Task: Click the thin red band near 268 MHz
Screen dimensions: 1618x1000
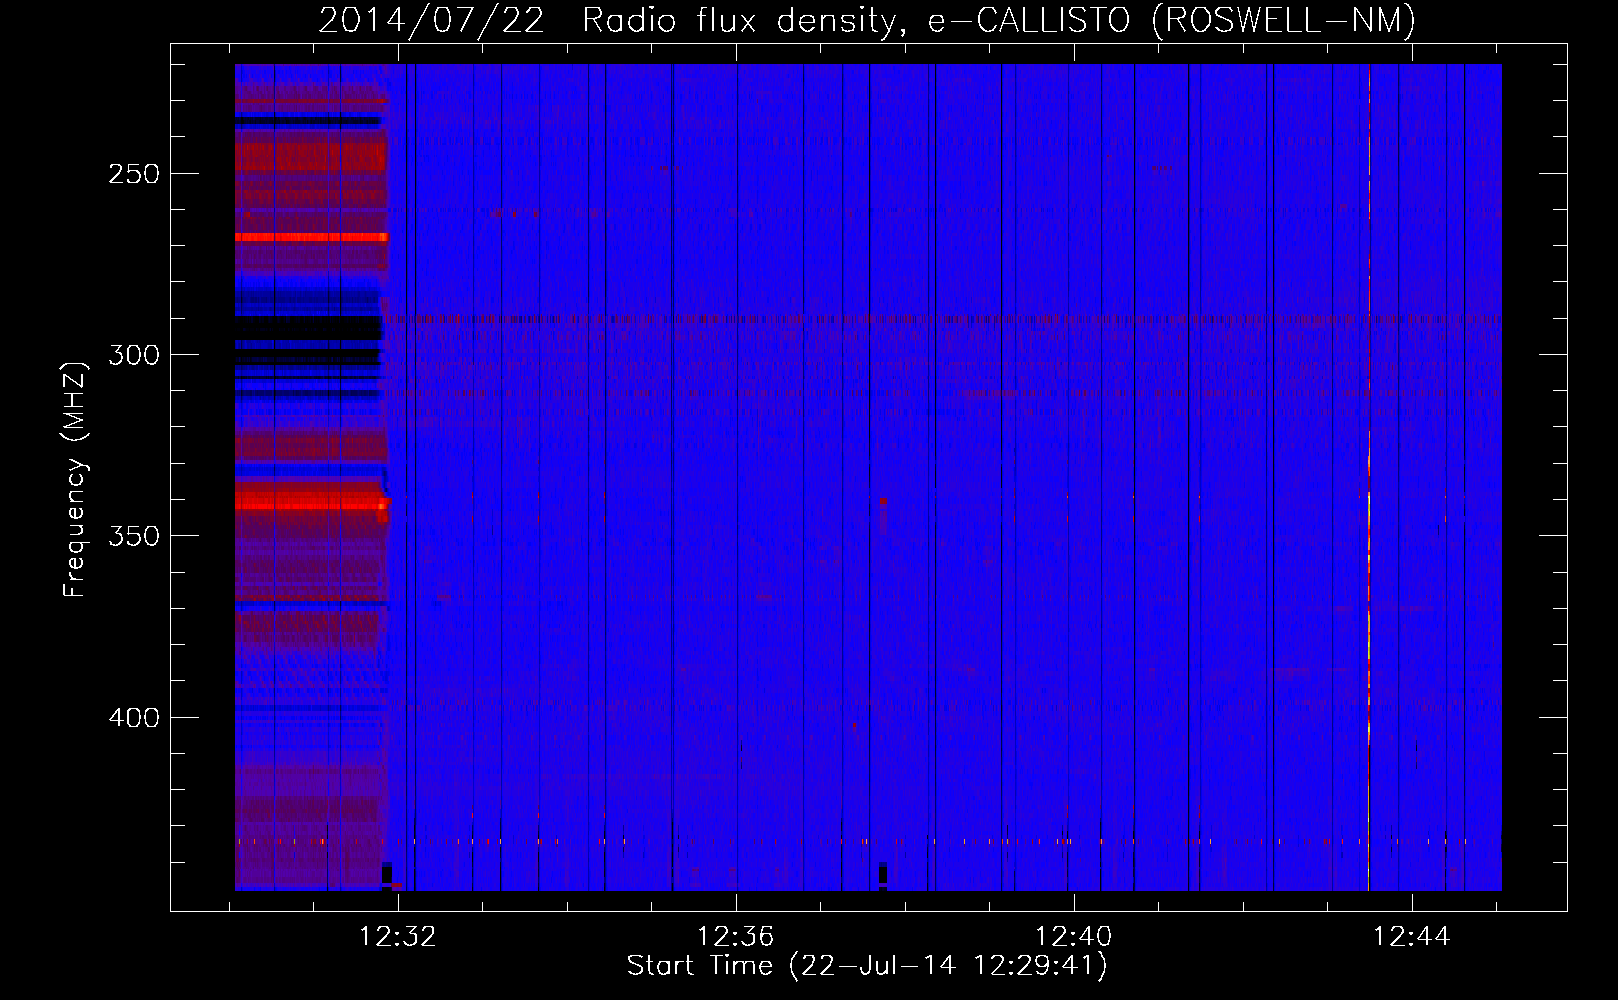Action: 311,238
